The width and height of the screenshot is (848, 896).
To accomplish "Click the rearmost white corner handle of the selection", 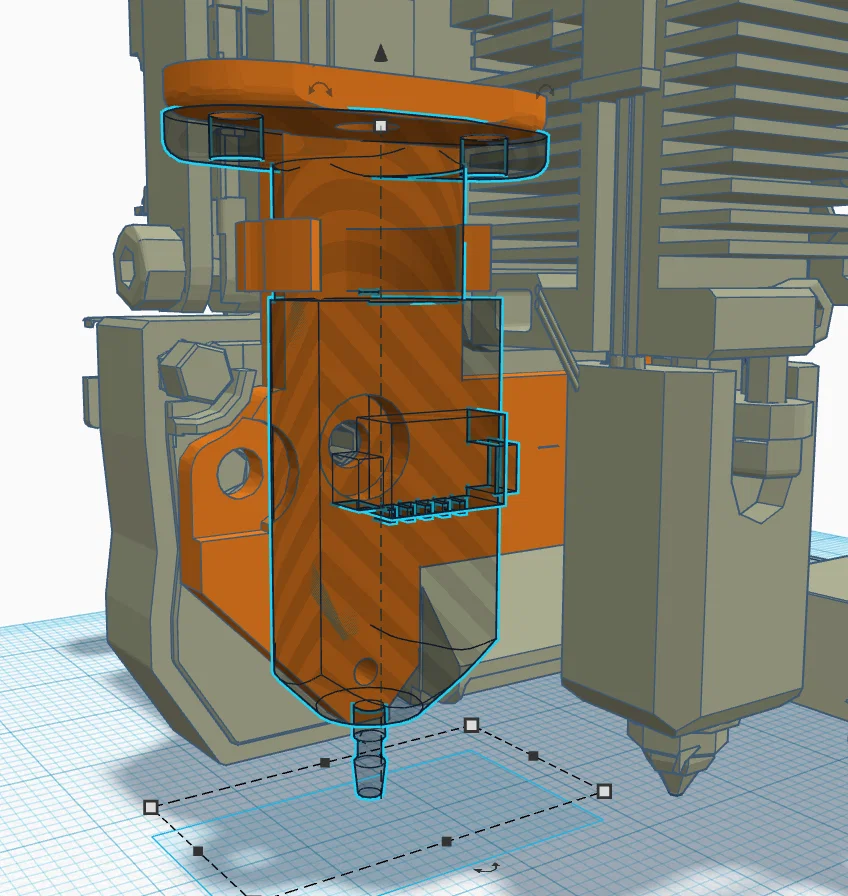I will 471,725.
